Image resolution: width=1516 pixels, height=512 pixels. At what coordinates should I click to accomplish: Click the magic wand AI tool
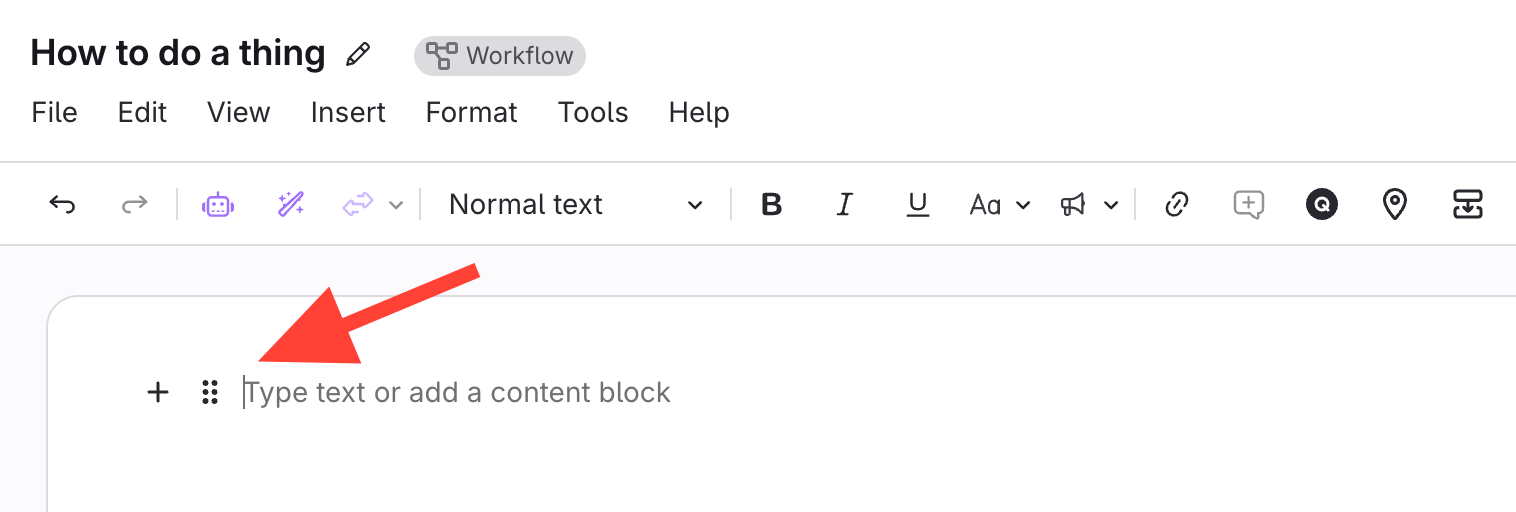(x=290, y=205)
